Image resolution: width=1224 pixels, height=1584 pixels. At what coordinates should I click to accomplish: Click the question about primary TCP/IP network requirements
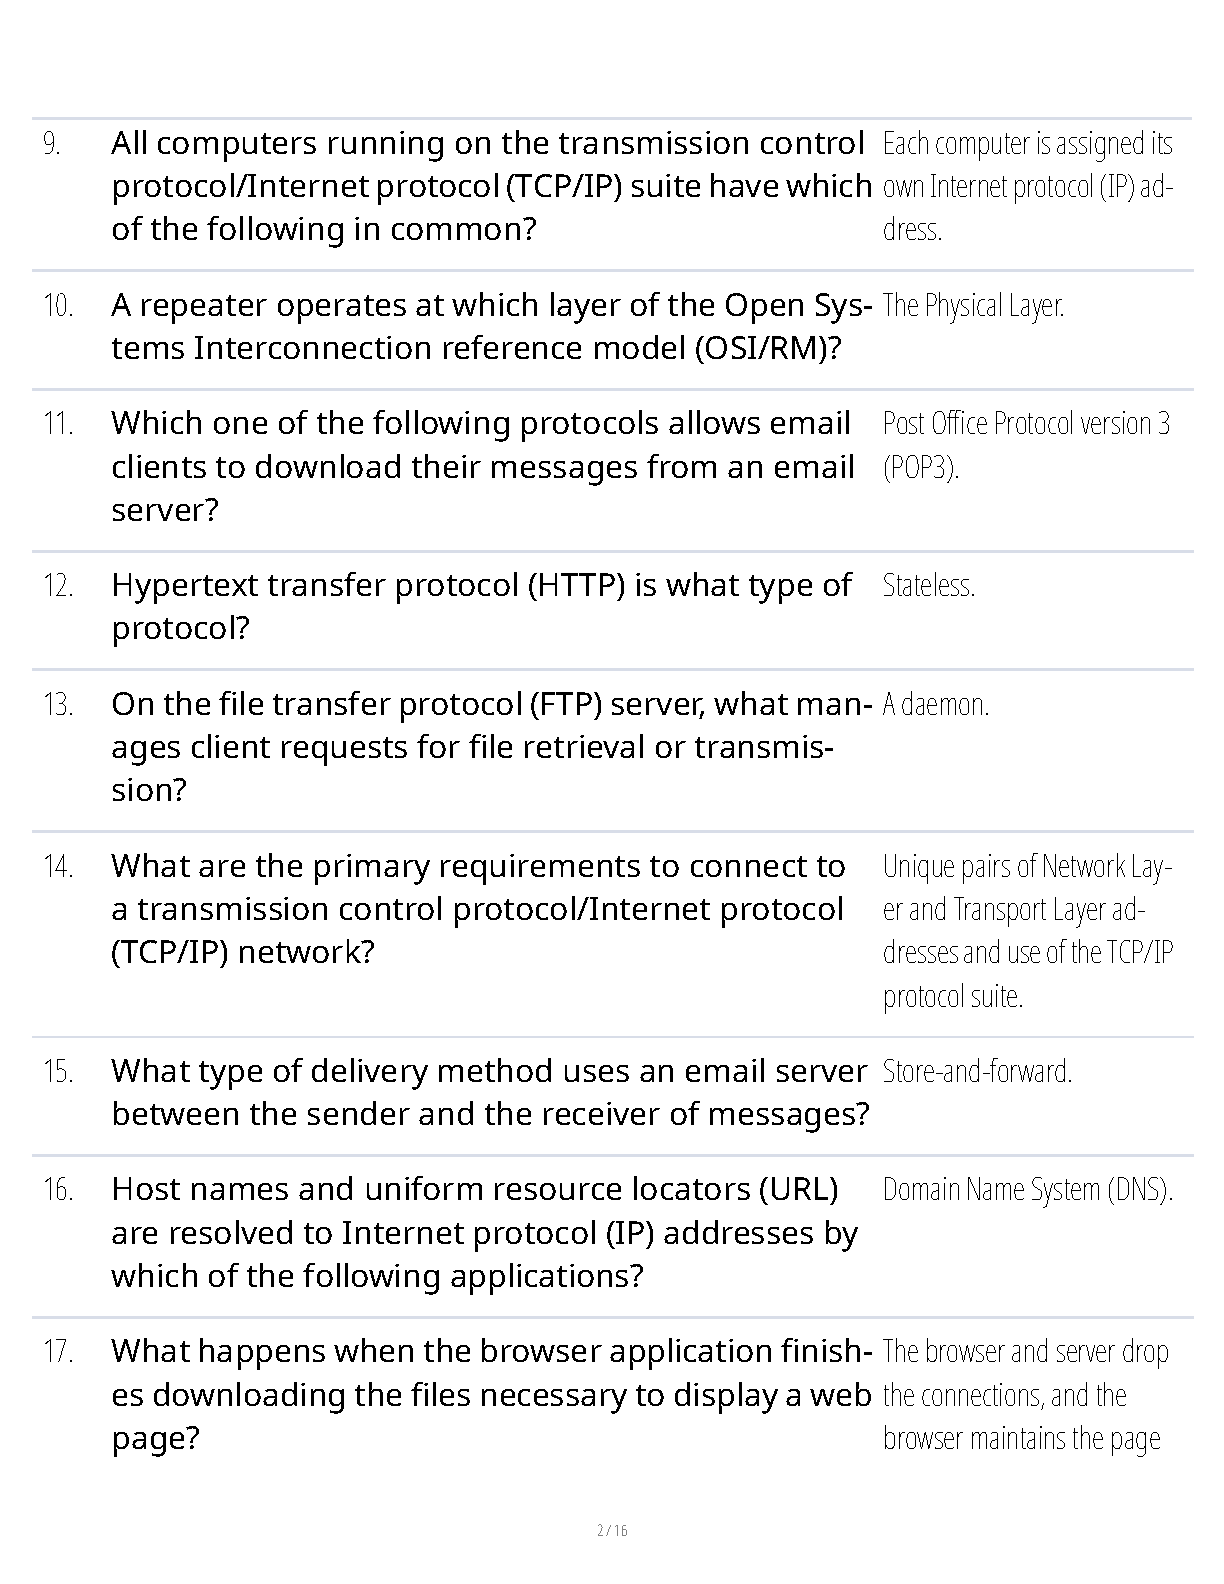[x=478, y=908]
